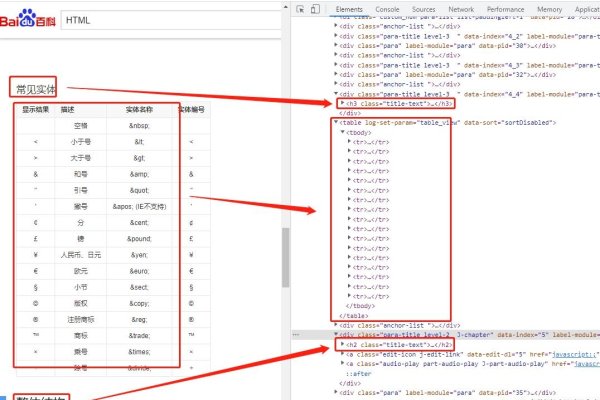Select the Performance tab

click(x=506, y=8)
